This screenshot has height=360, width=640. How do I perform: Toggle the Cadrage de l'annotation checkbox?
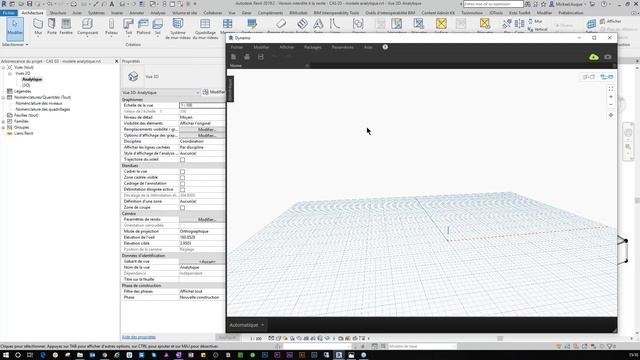(x=182, y=184)
